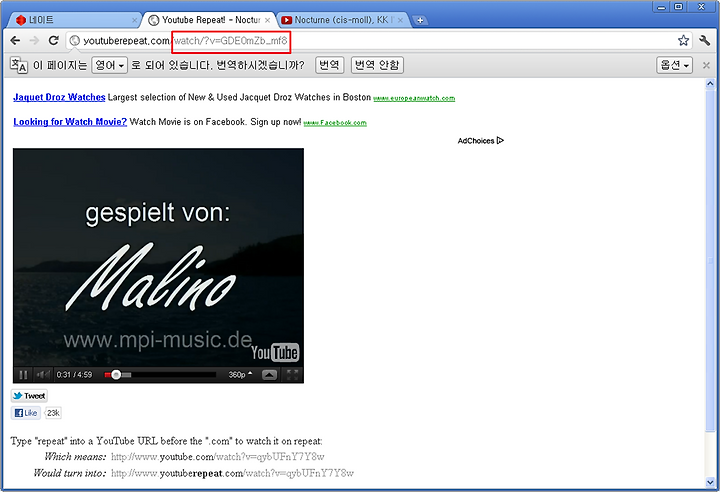This screenshot has height=492, width=720.
Task: Click the YouTube logo on the video
Action: [275, 353]
